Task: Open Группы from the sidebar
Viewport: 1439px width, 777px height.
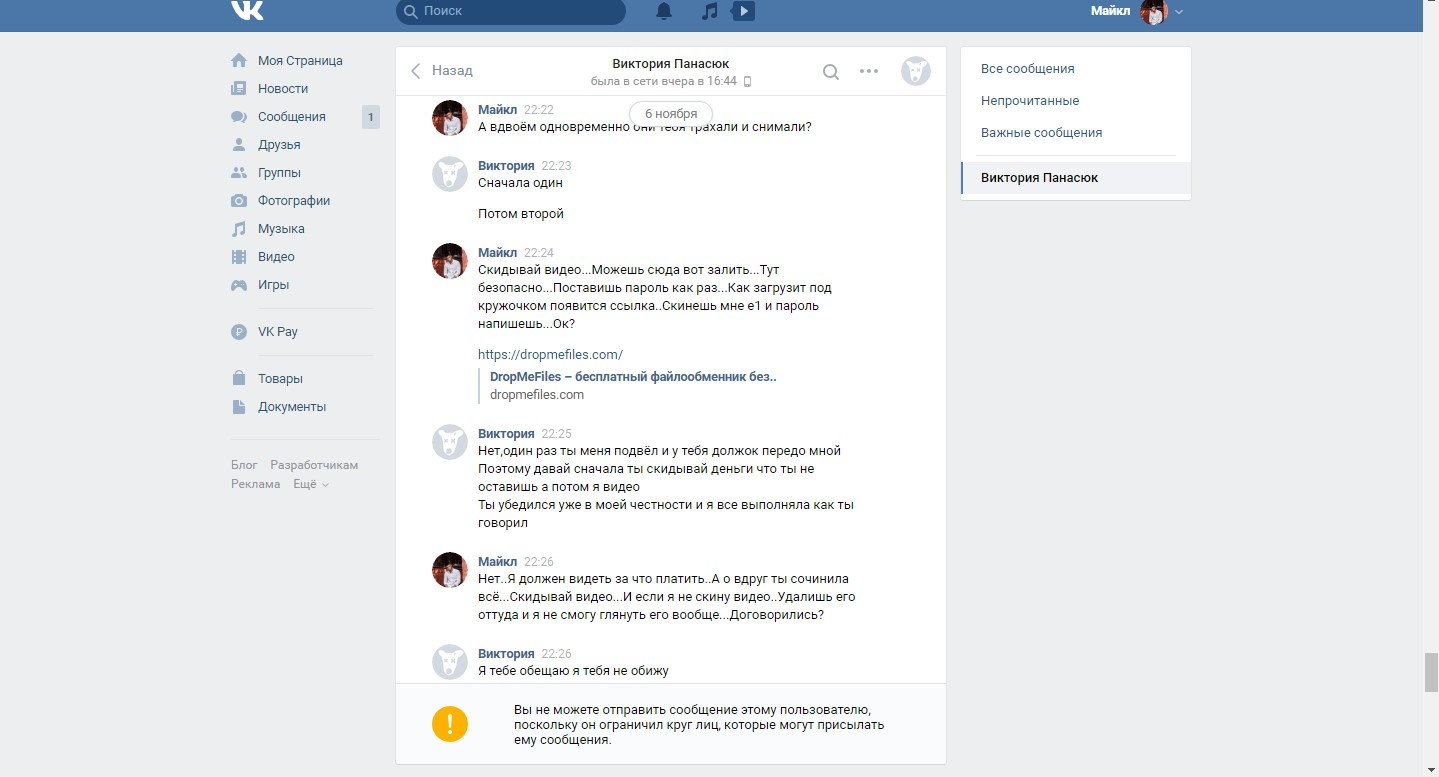Action: click(279, 173)
